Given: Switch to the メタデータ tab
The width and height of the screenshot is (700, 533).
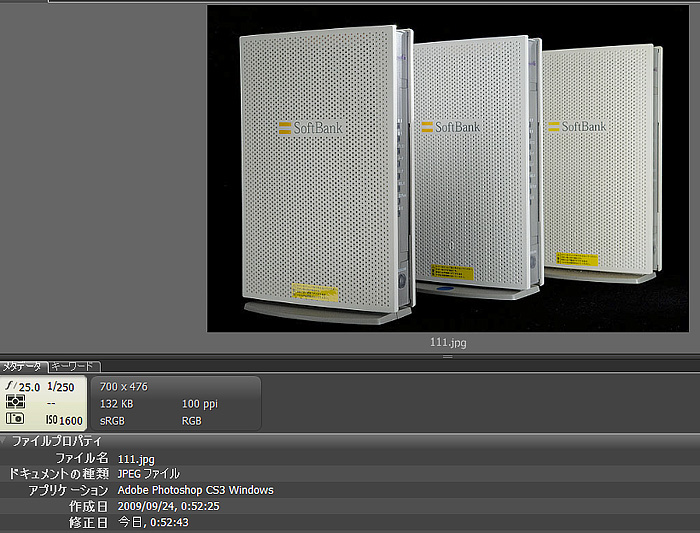Looking at the screenshot, I should 22,367.
